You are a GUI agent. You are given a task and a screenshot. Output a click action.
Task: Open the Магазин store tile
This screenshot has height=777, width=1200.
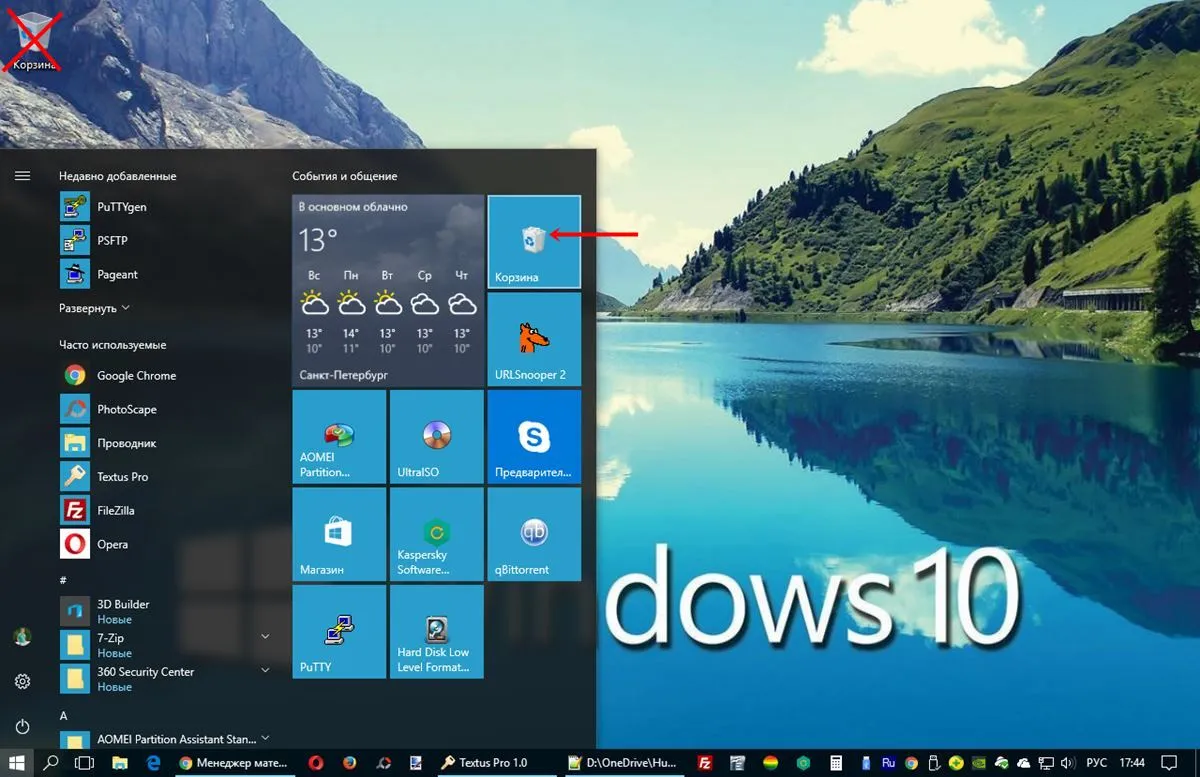(x=339, y=534)
